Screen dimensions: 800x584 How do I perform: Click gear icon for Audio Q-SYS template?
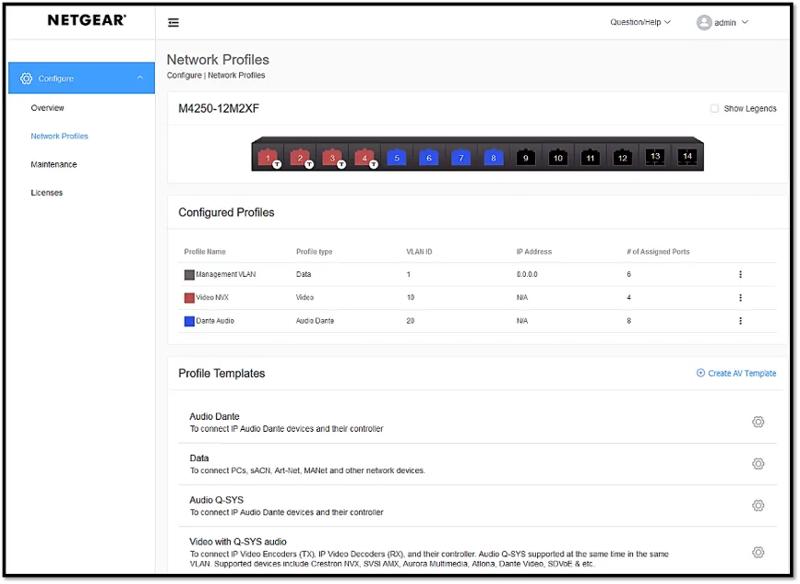758,505
